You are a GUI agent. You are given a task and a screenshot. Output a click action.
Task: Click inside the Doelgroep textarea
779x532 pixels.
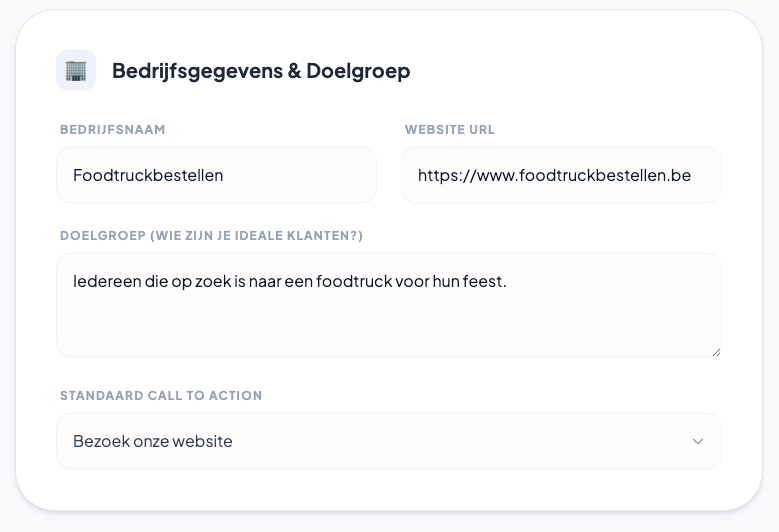pos(389,305)
